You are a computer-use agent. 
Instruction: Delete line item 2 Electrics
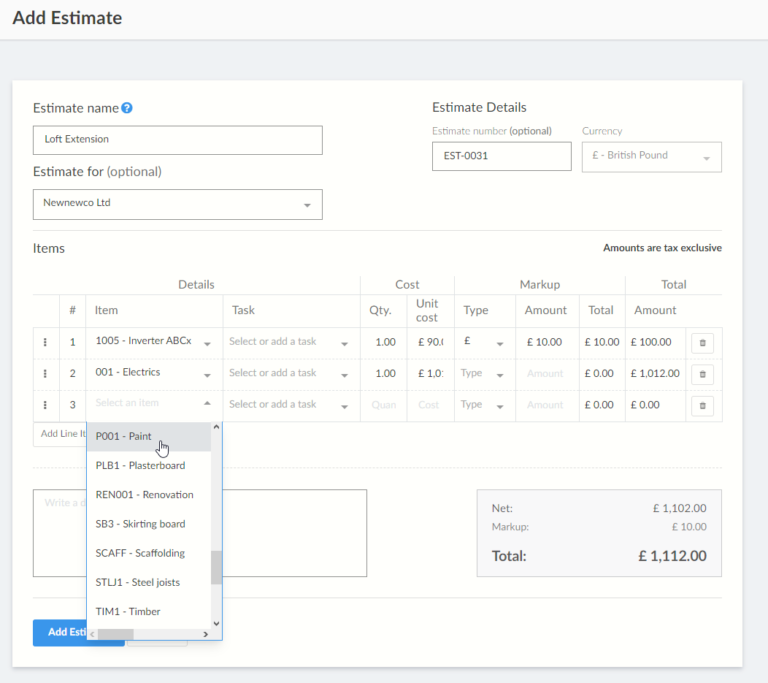point(702,374)
